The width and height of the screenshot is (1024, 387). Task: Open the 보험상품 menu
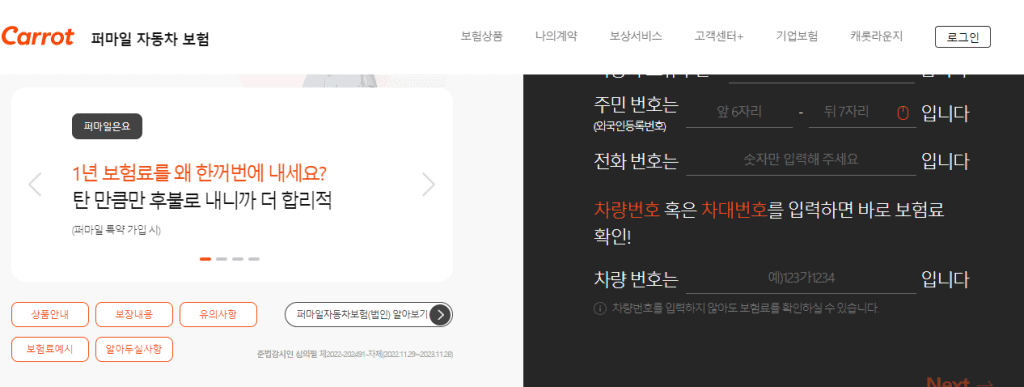(482, 37)
